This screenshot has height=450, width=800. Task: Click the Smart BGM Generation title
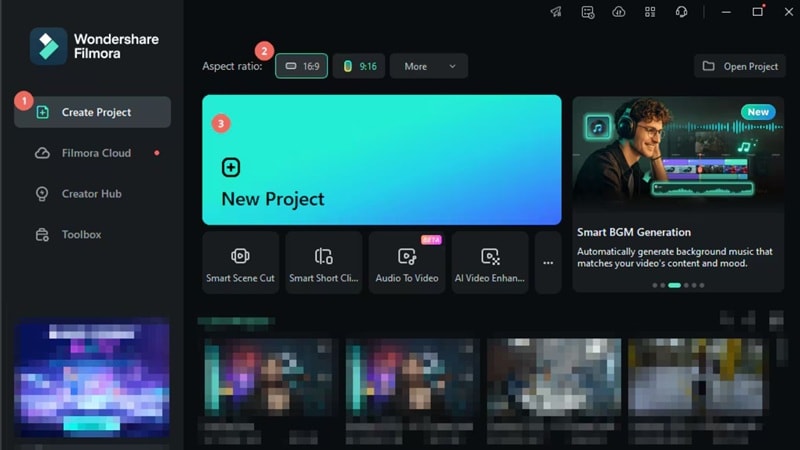pyautogui.click(x=634, y=232)
